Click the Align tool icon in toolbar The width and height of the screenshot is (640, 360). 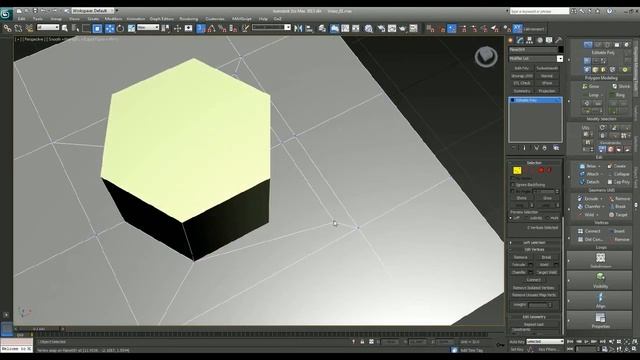(x=309, y=28)
